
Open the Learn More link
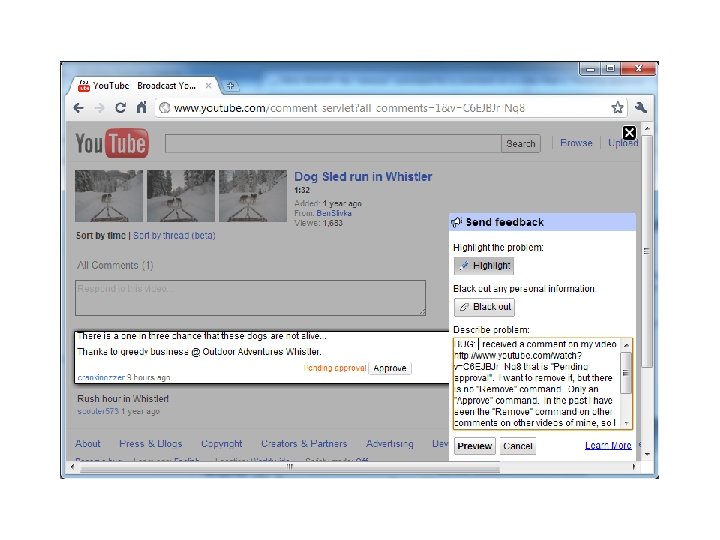[608, 445]
